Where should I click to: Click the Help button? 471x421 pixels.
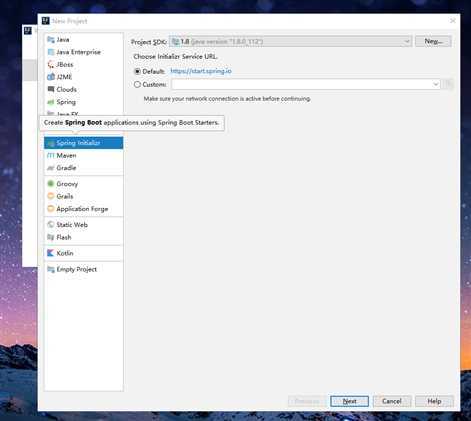click(x=434, y=401)
